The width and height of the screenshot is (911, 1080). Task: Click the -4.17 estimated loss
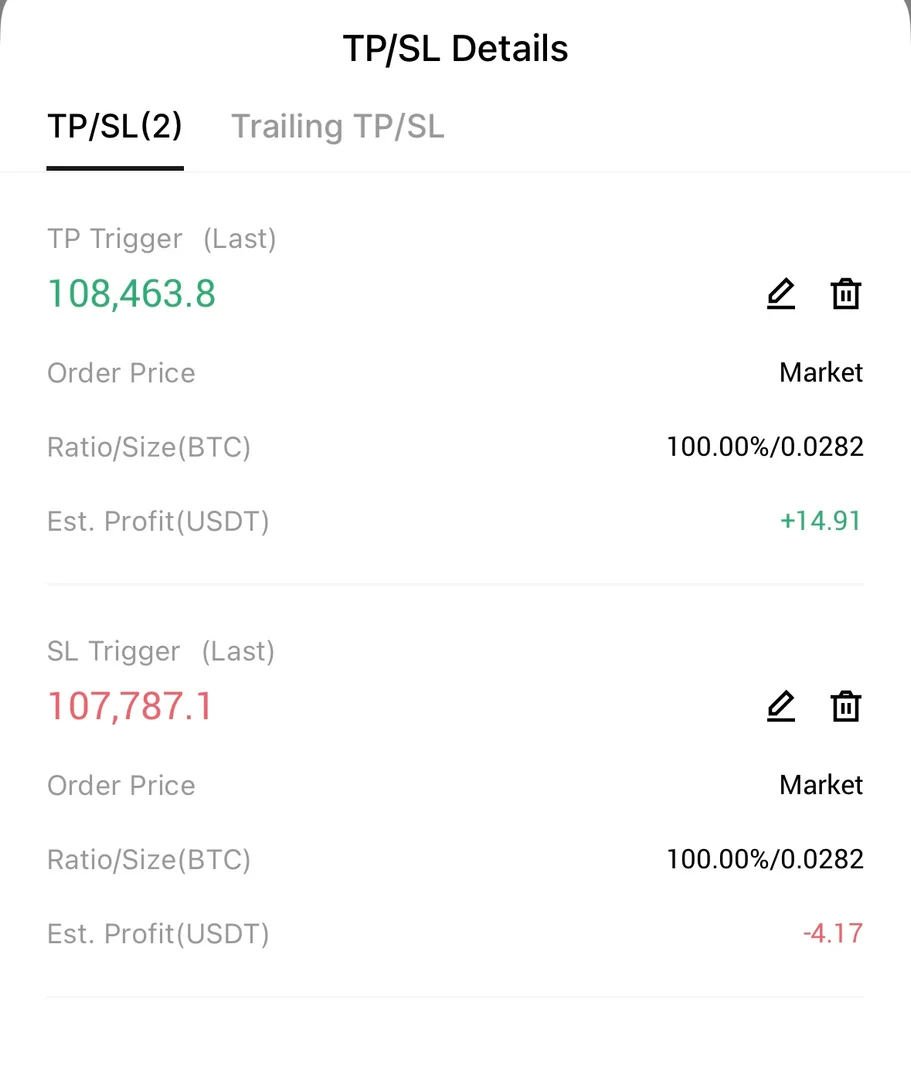(832, 934)
